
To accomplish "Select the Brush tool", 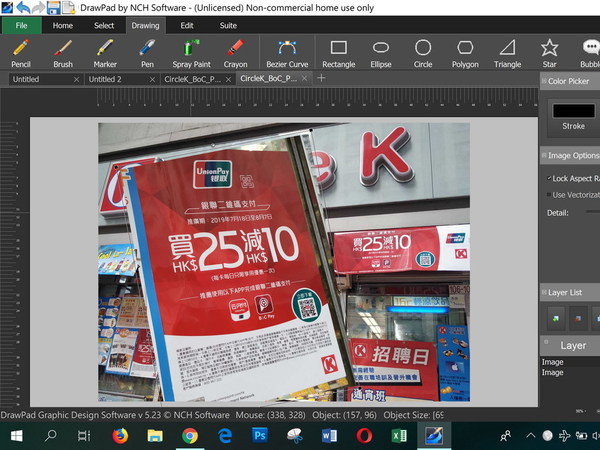I will [63, 53].
